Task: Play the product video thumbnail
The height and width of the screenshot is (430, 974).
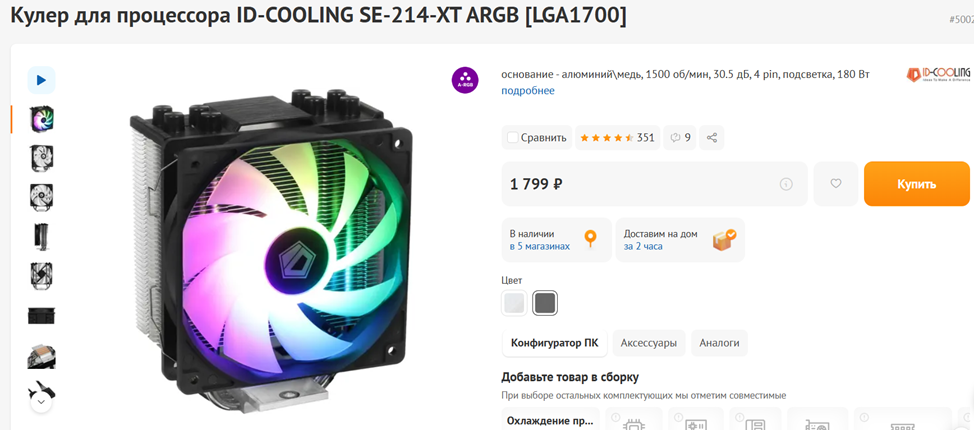Action: click(42, 80)
